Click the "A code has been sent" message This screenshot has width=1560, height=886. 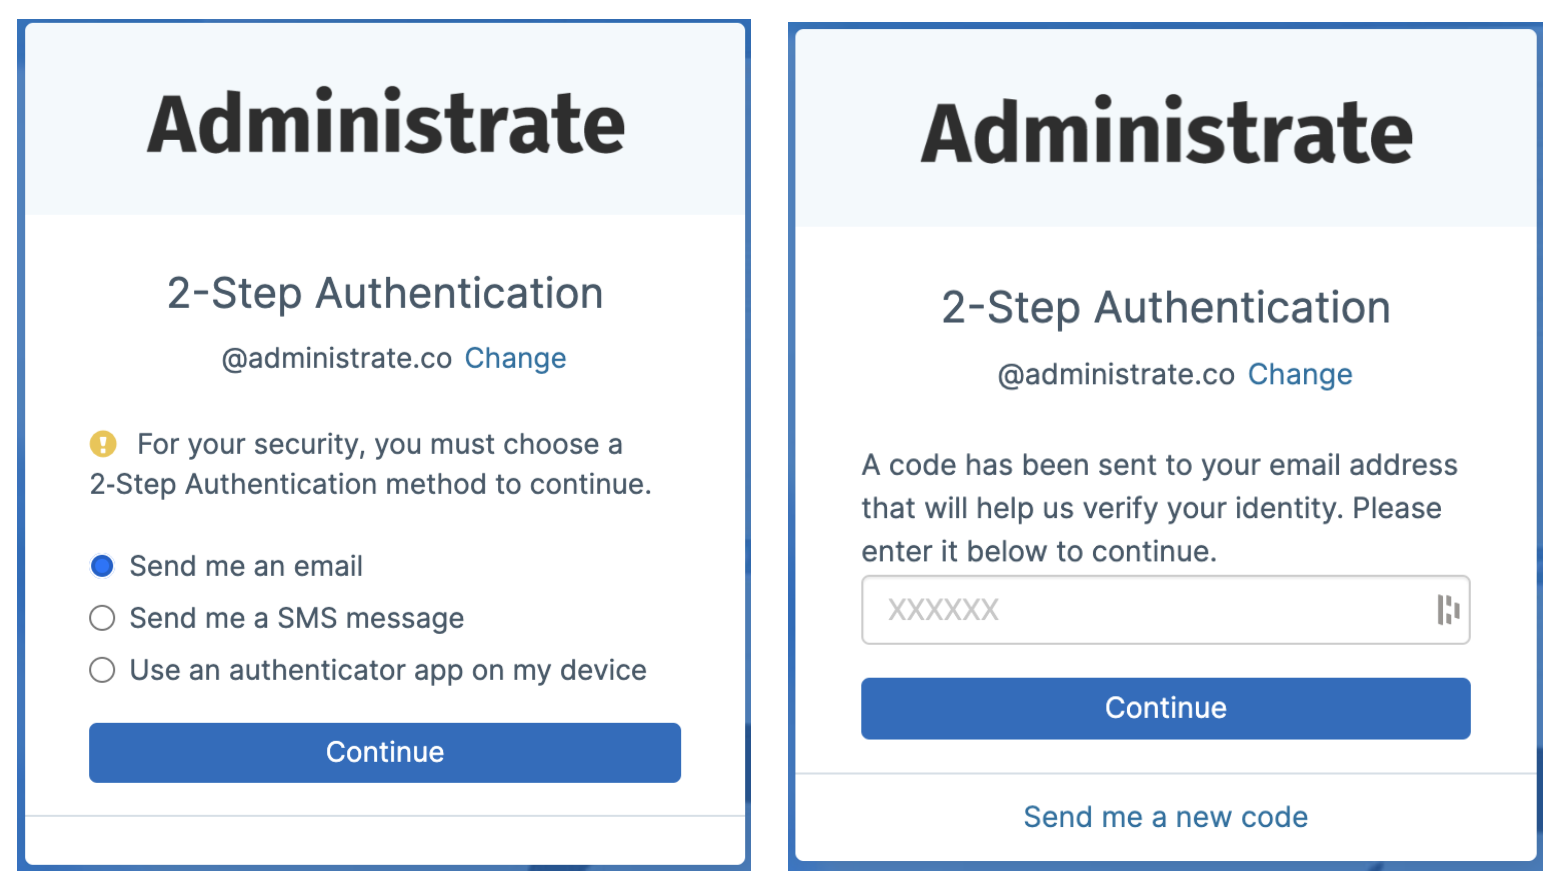(1158, 508)
